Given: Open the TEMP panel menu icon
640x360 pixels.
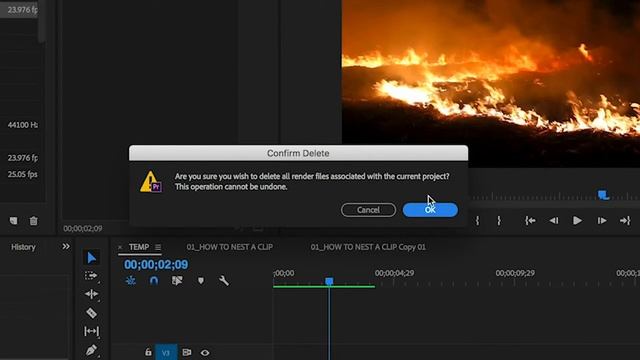Looking at the screenshot, I should (158, 247).
